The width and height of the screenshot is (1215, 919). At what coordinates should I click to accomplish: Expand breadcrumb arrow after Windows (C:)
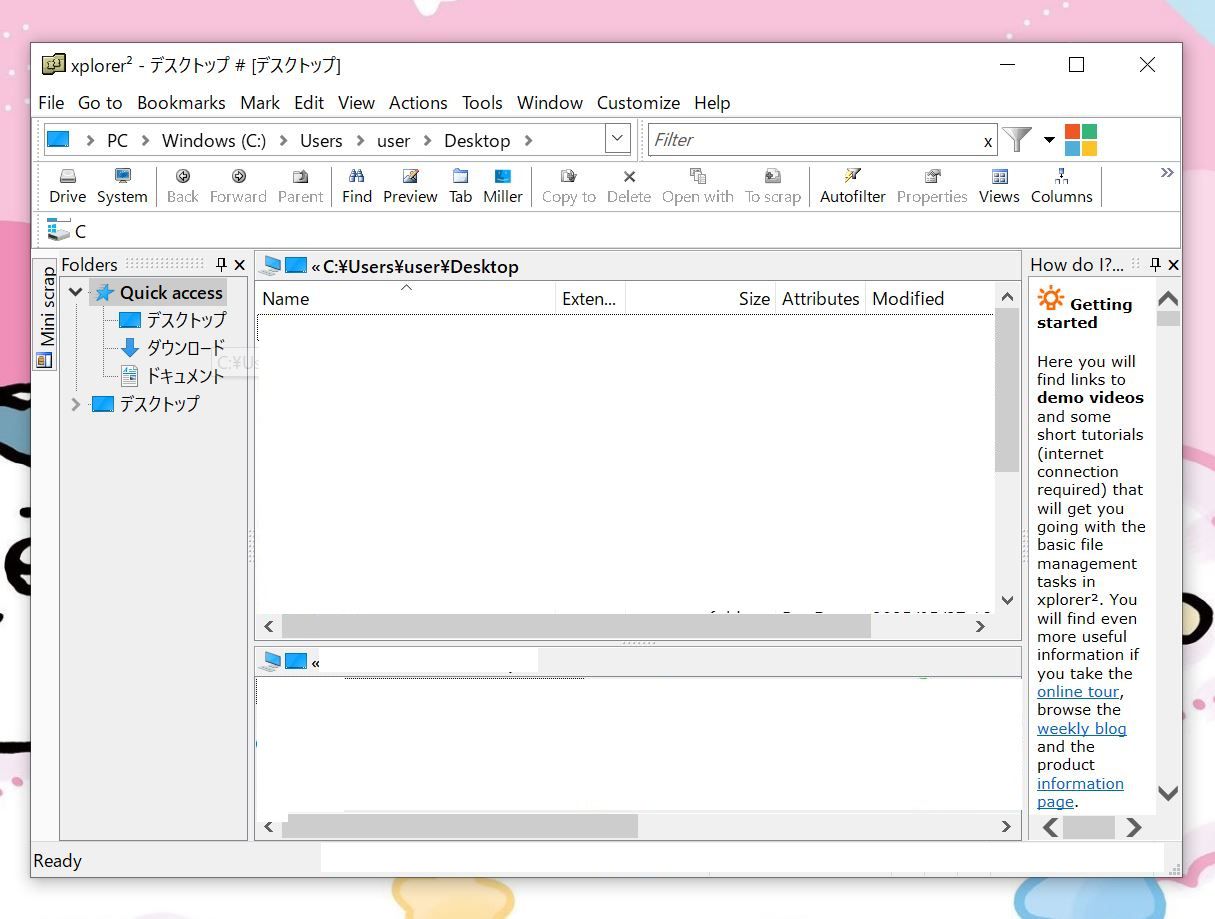(x=283, y=141)
